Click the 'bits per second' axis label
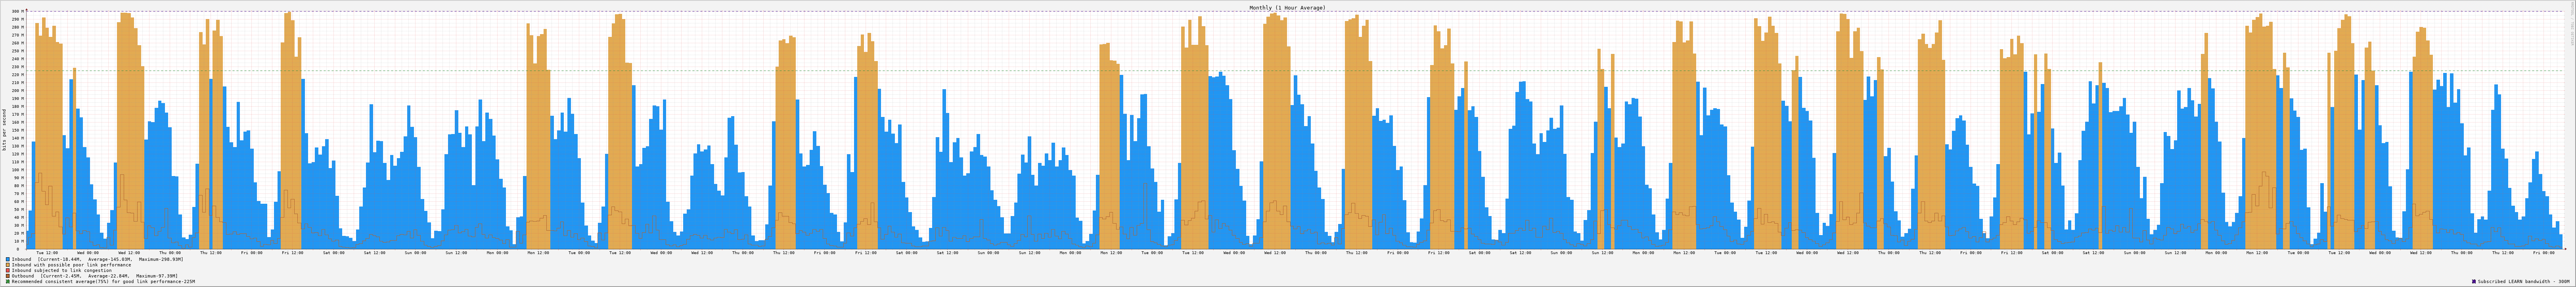Image resolution: width=2576 pixels, height=287 pixels. pyautogui.click(x=4, y=130)
